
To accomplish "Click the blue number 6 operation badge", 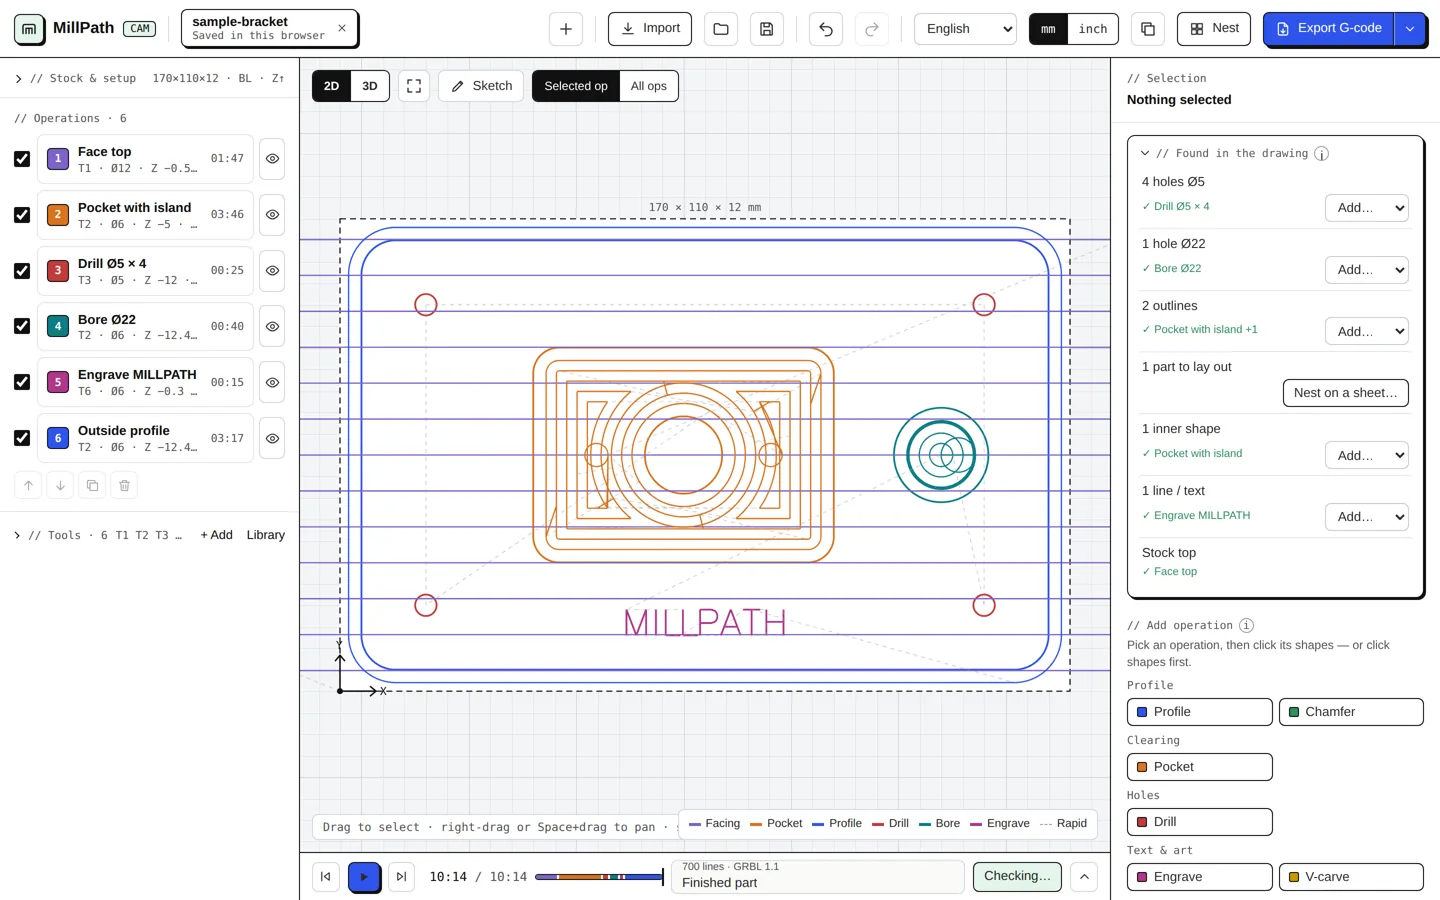I will (58, 438).
